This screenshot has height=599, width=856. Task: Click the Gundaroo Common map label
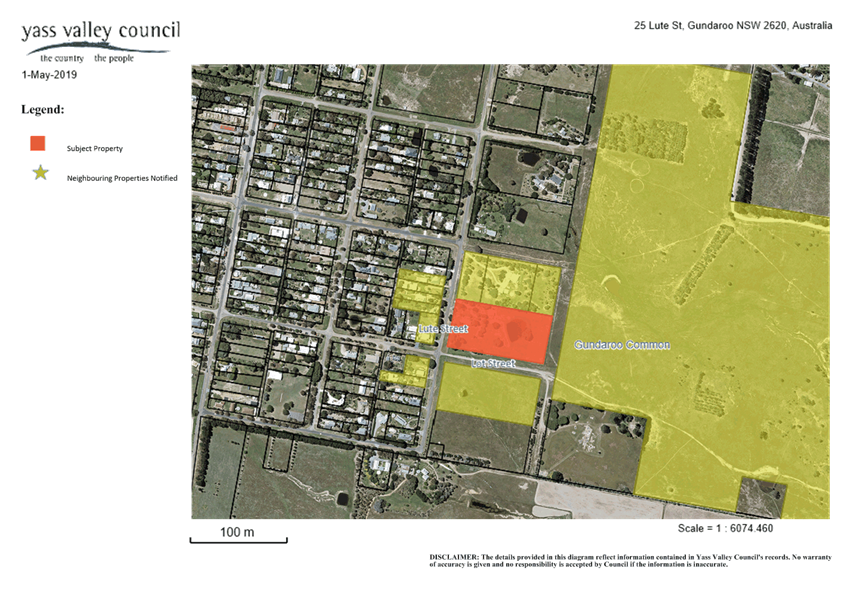(622, 345)
